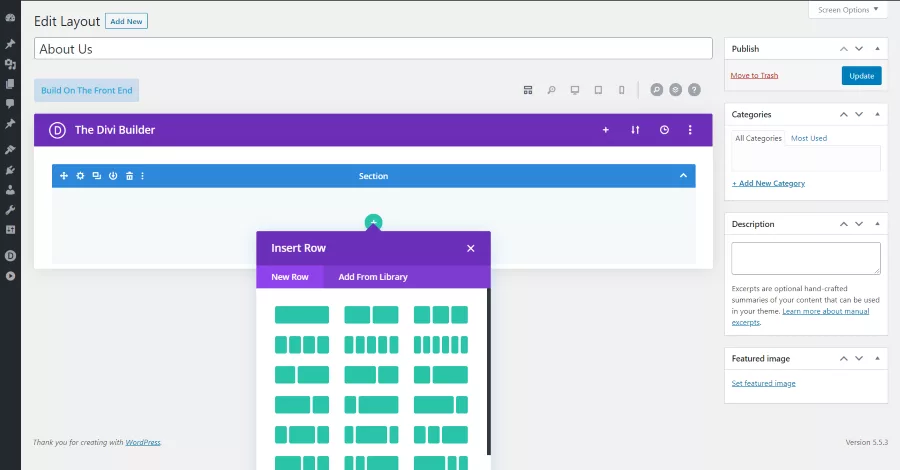Viewport: 900px width, 470px height.
Task: Click the round search icon in the builder toolbar
Action: click(x=657, y=90)
